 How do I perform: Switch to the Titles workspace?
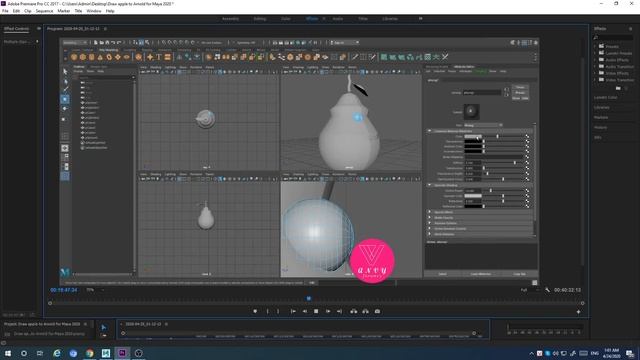[363, 19]
